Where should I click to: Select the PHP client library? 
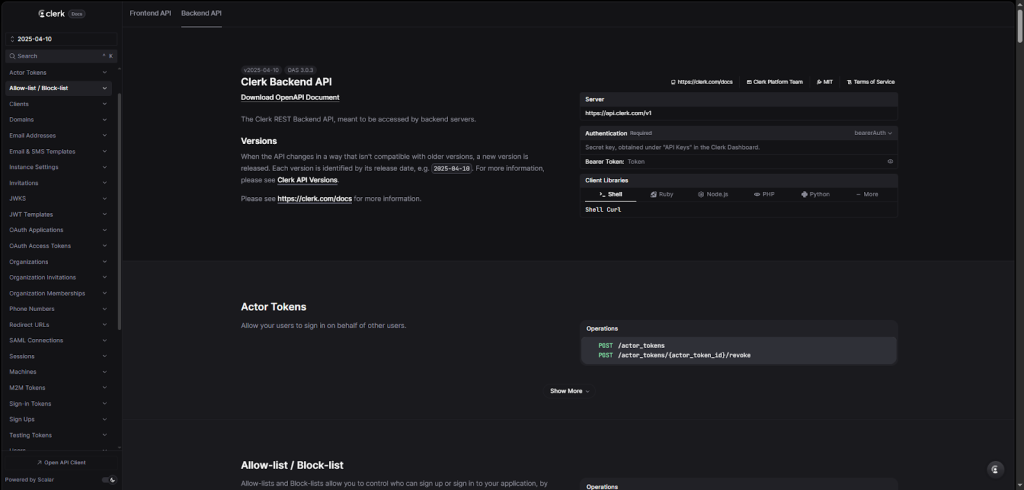pos(765,194)
